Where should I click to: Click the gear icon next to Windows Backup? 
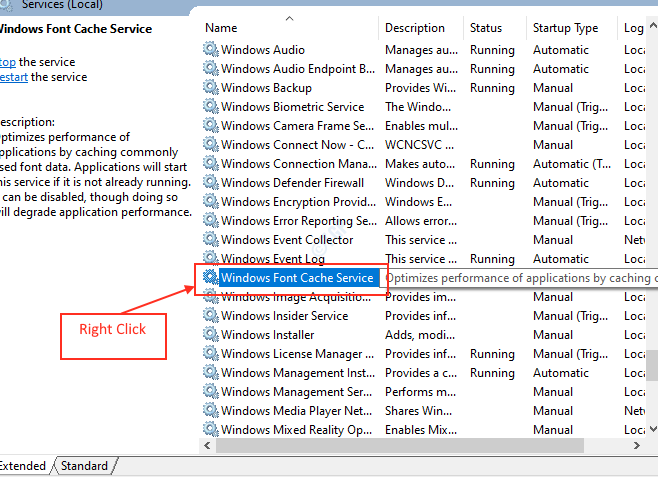point(211,87)
